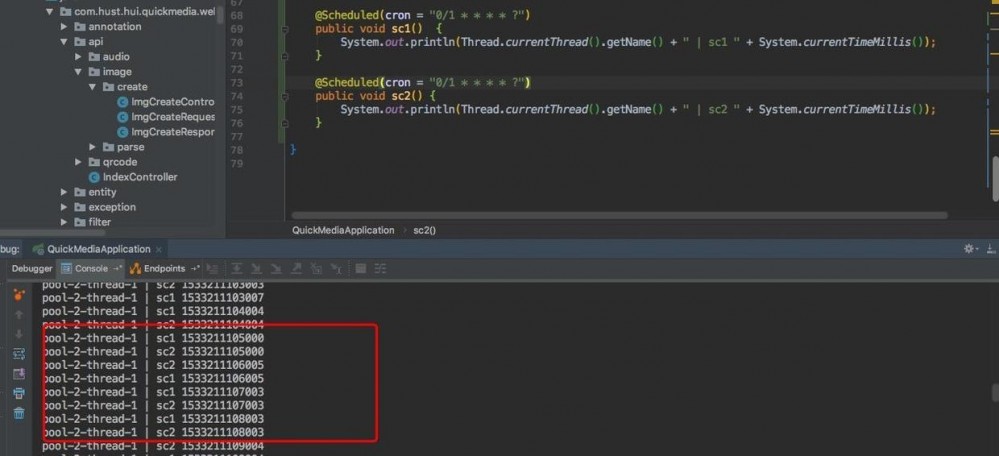Select the qrcode folder in tree
This screenshot has height=456, width=999.
113,162
